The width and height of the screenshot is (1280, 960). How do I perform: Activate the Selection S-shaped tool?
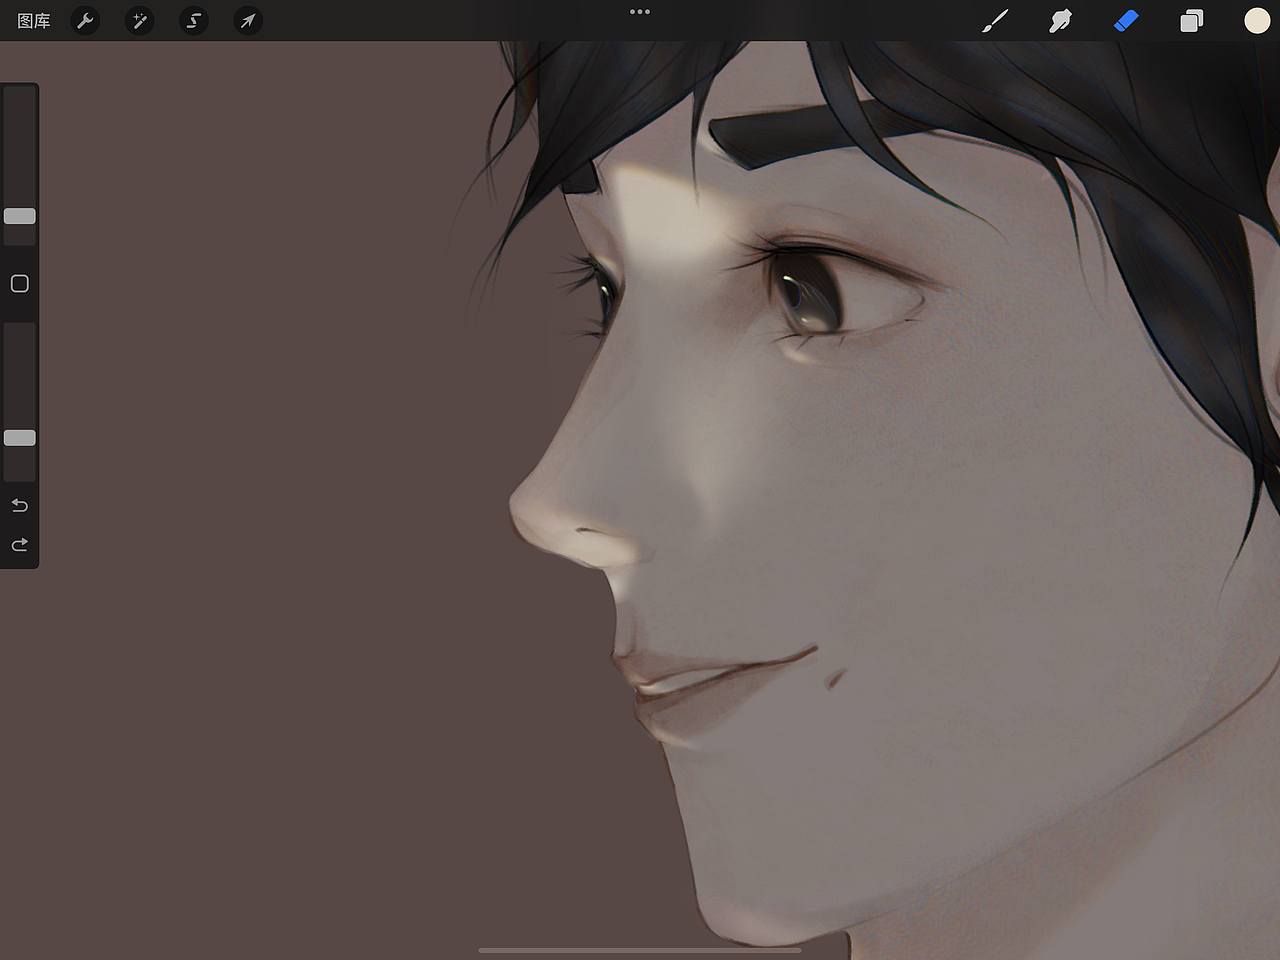tap(194, 21)
